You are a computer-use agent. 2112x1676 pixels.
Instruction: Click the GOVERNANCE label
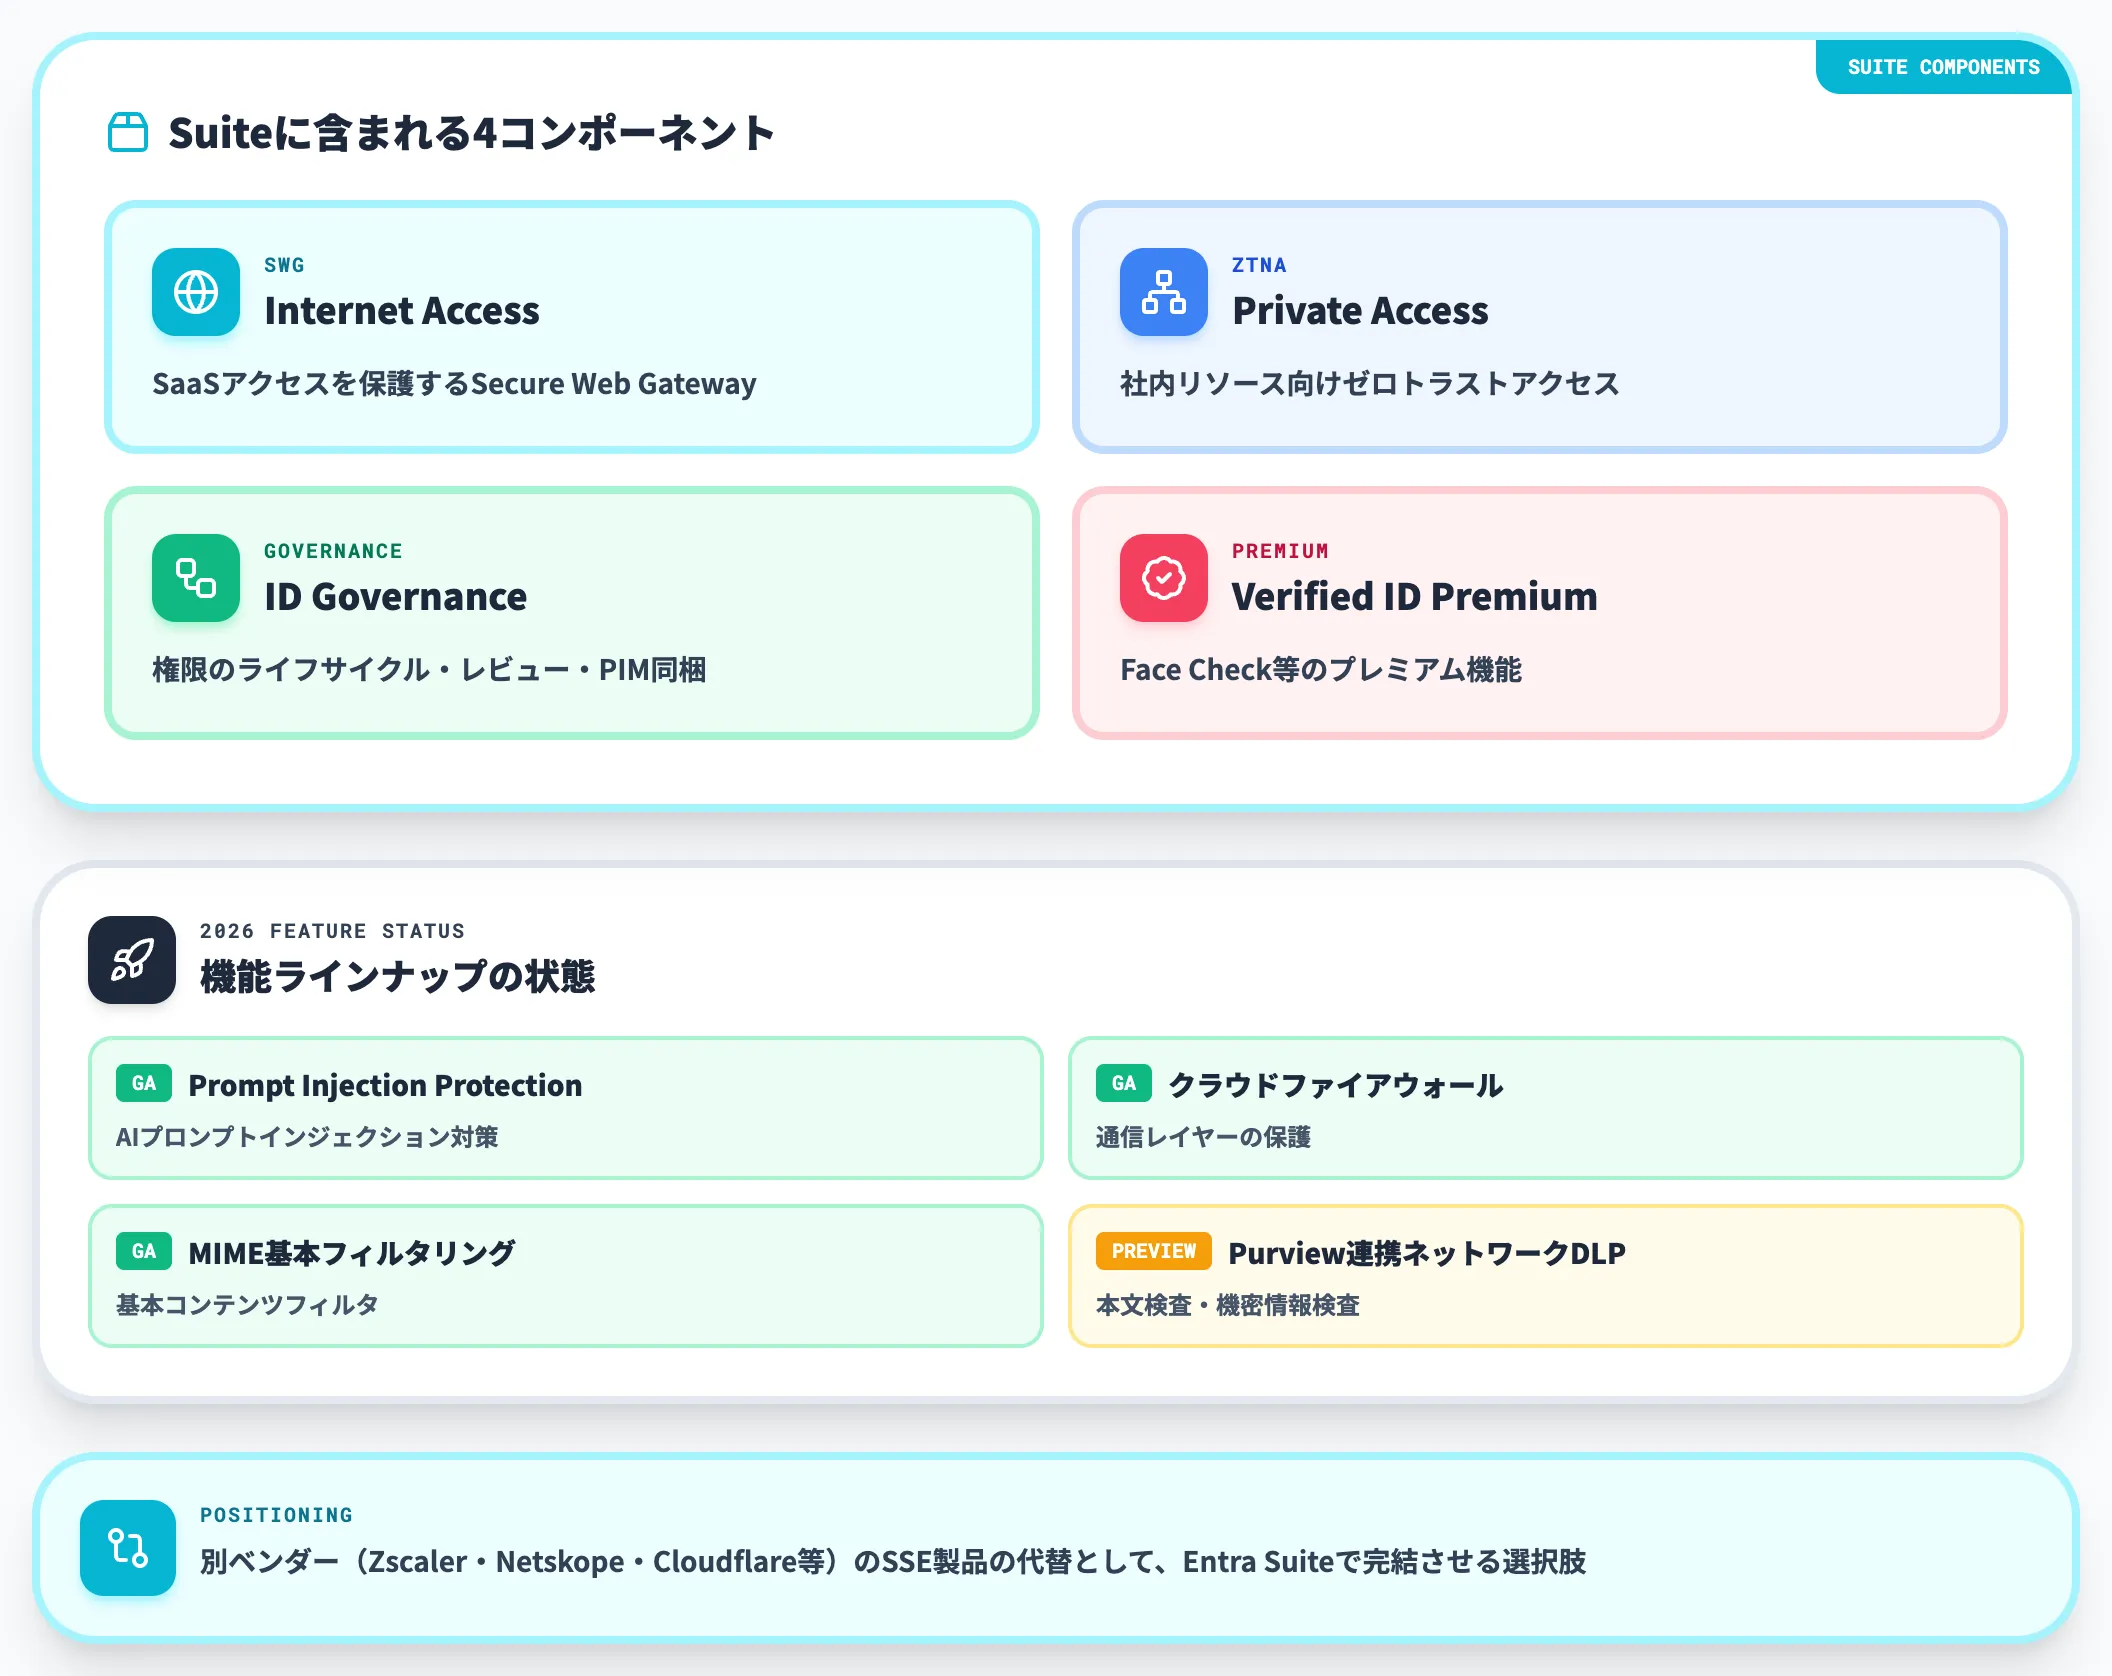(333, 551)
